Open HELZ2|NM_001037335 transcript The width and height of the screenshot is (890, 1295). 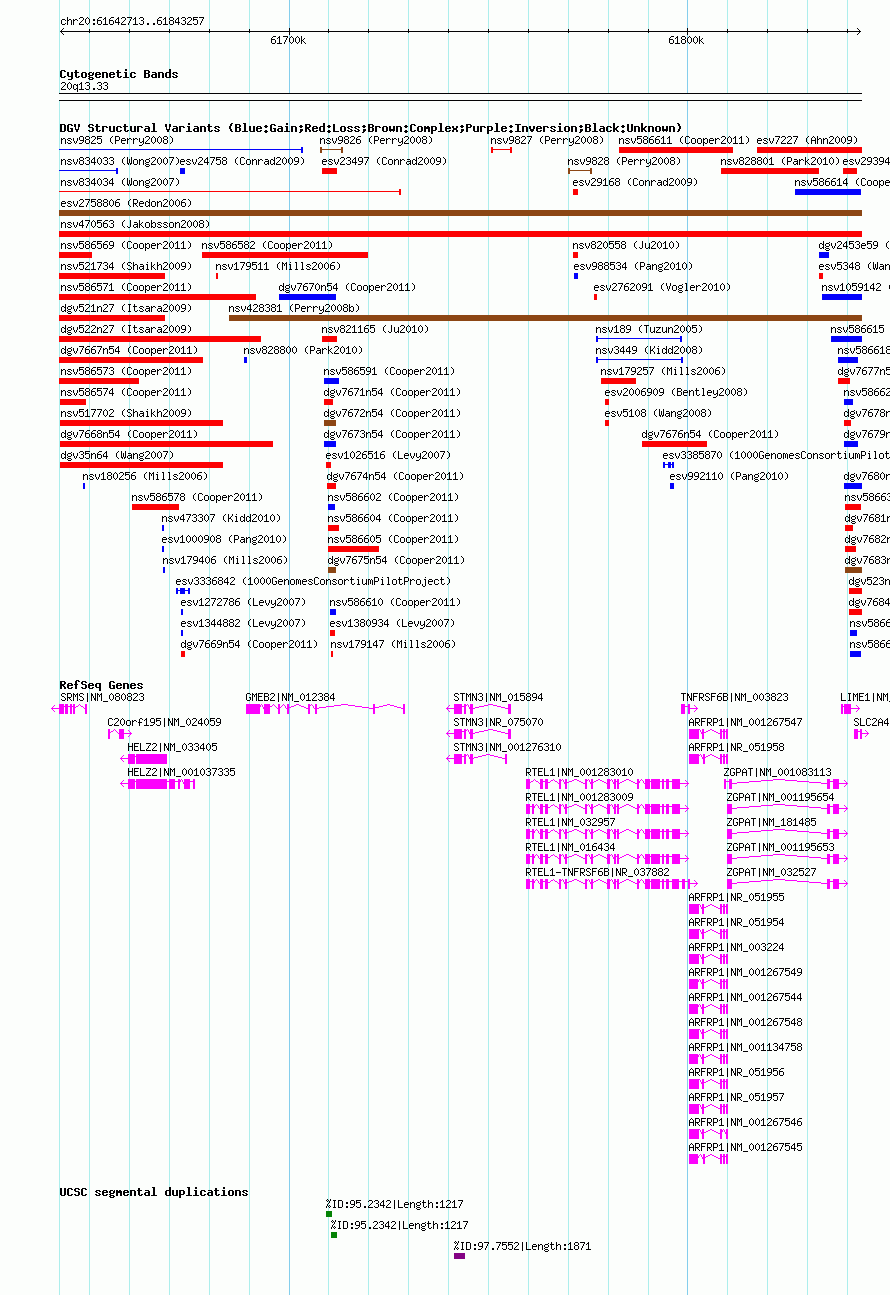pos(157,784)
